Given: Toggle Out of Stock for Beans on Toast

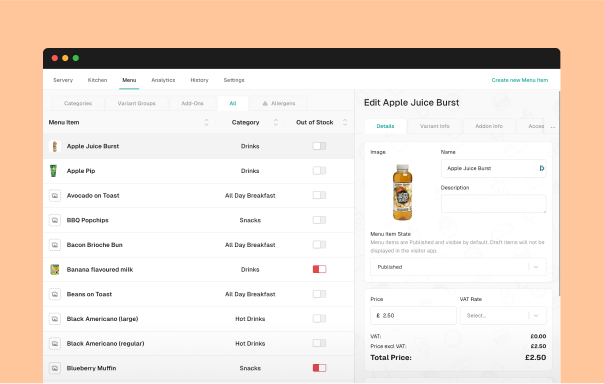Looking at the screenshot, I should [x=319, y=294].
